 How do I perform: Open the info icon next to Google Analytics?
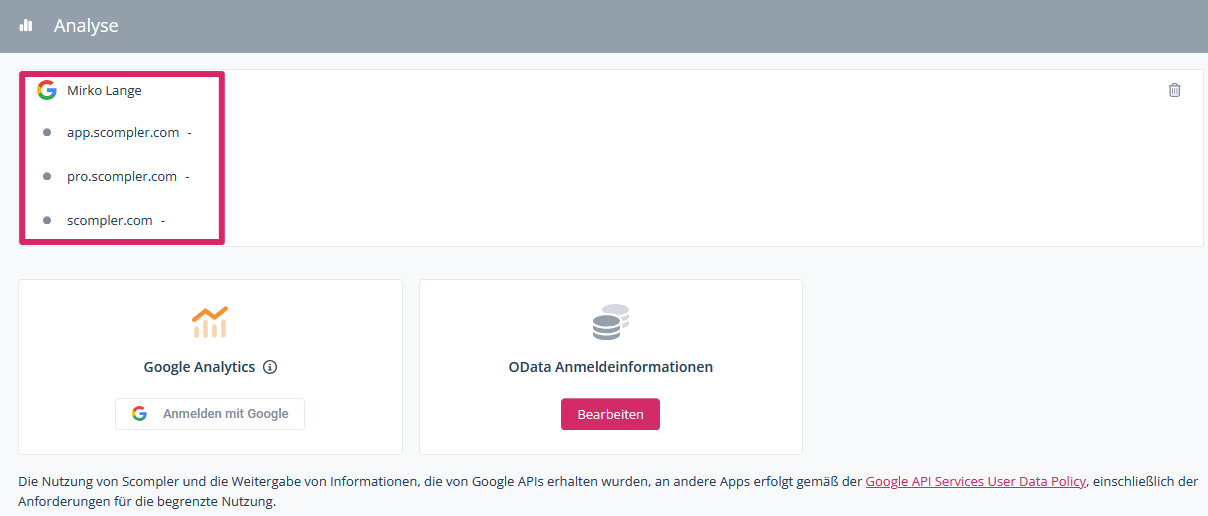(x=270, y=367)
